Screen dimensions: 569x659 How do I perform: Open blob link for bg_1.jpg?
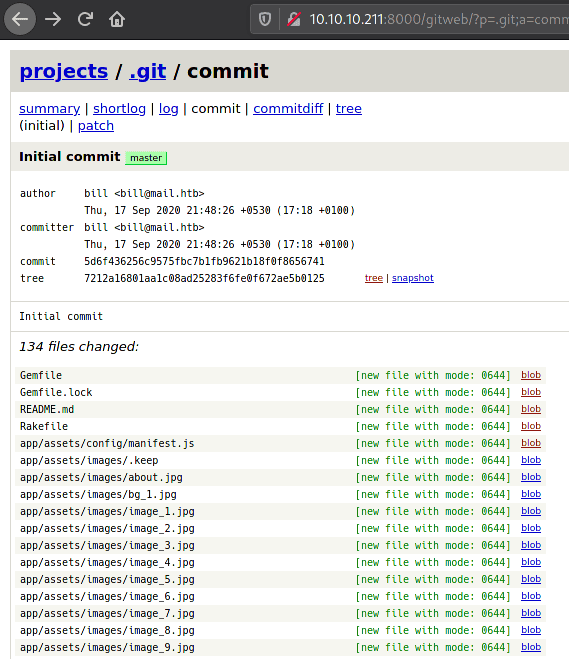point(531,494)
